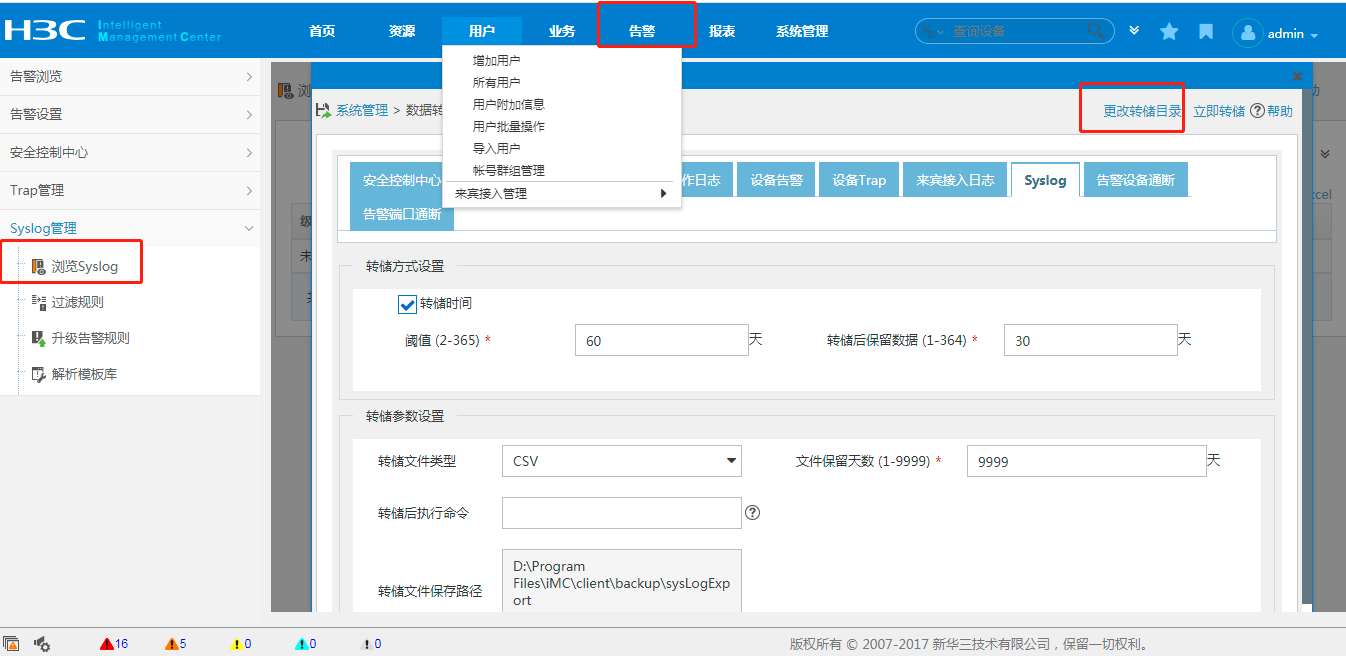Image resolution: width=1346 pixels, height=656 pixels.
Task: Expand Trap管理 sidebar section
Action: (130, 191)
